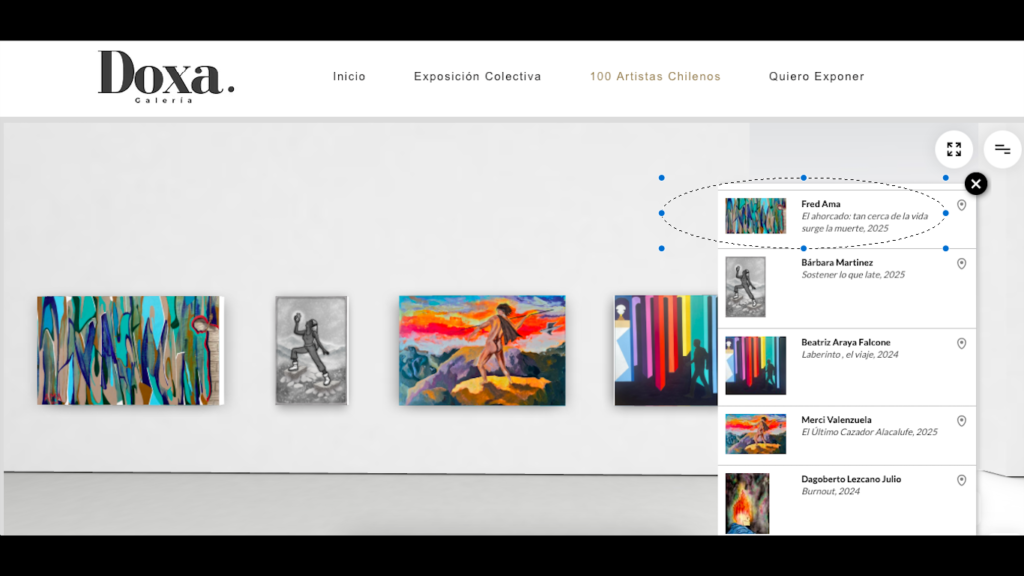Choose Laberinto, el viaje thumbnail in list
Viewport: 1024px width, 576px height.
[756, 365]
